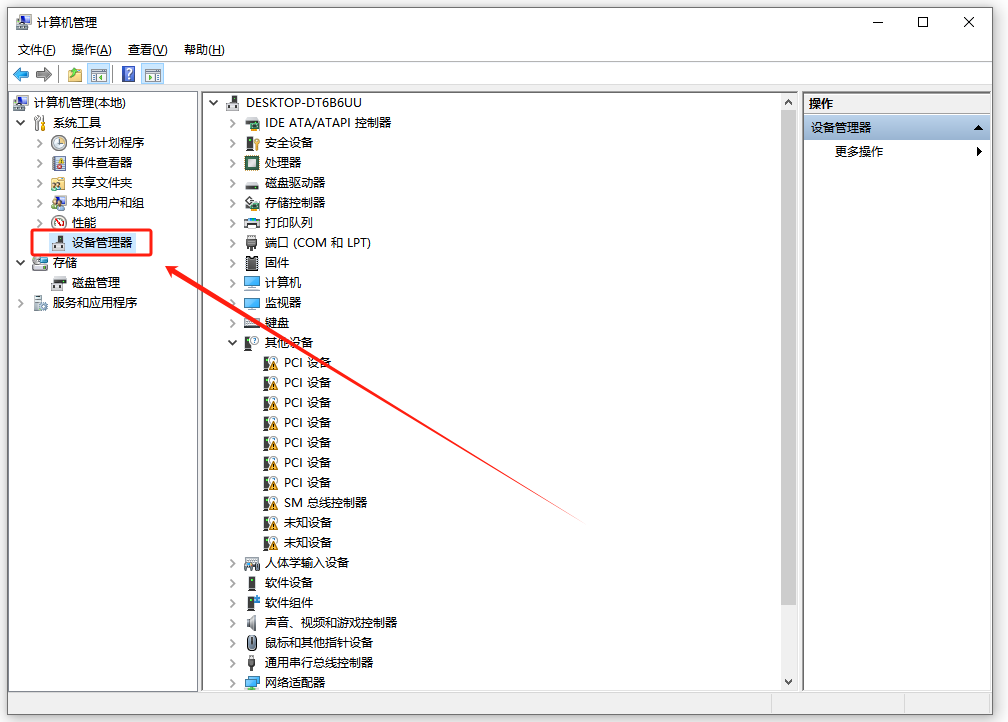Select 设备管理器 in the left tree

pos(101,242)
